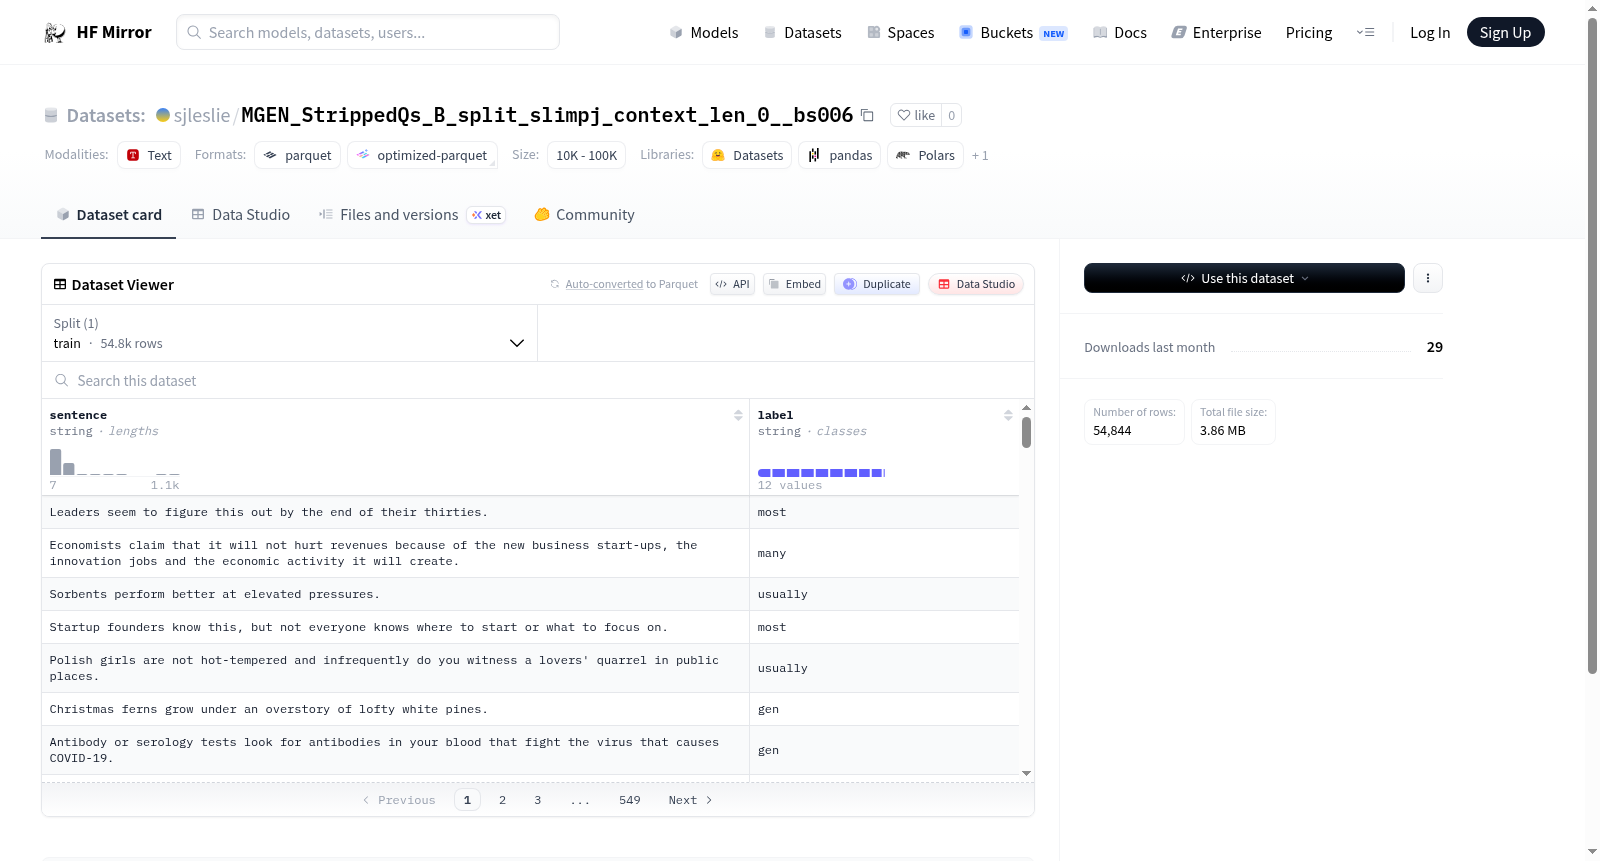The width and height of the screenshot is (1600, 861).
Task: Expand the navigation overflow menu icon
Action: coord(1365,33)
